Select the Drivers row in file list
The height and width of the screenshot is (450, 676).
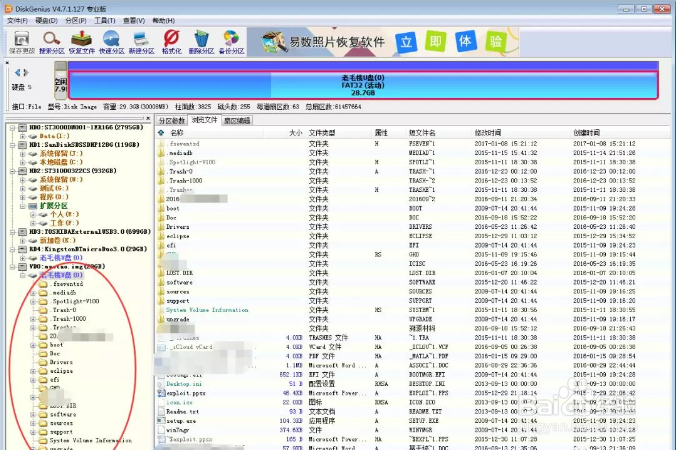pyautogui.click(x=414, y=227)
